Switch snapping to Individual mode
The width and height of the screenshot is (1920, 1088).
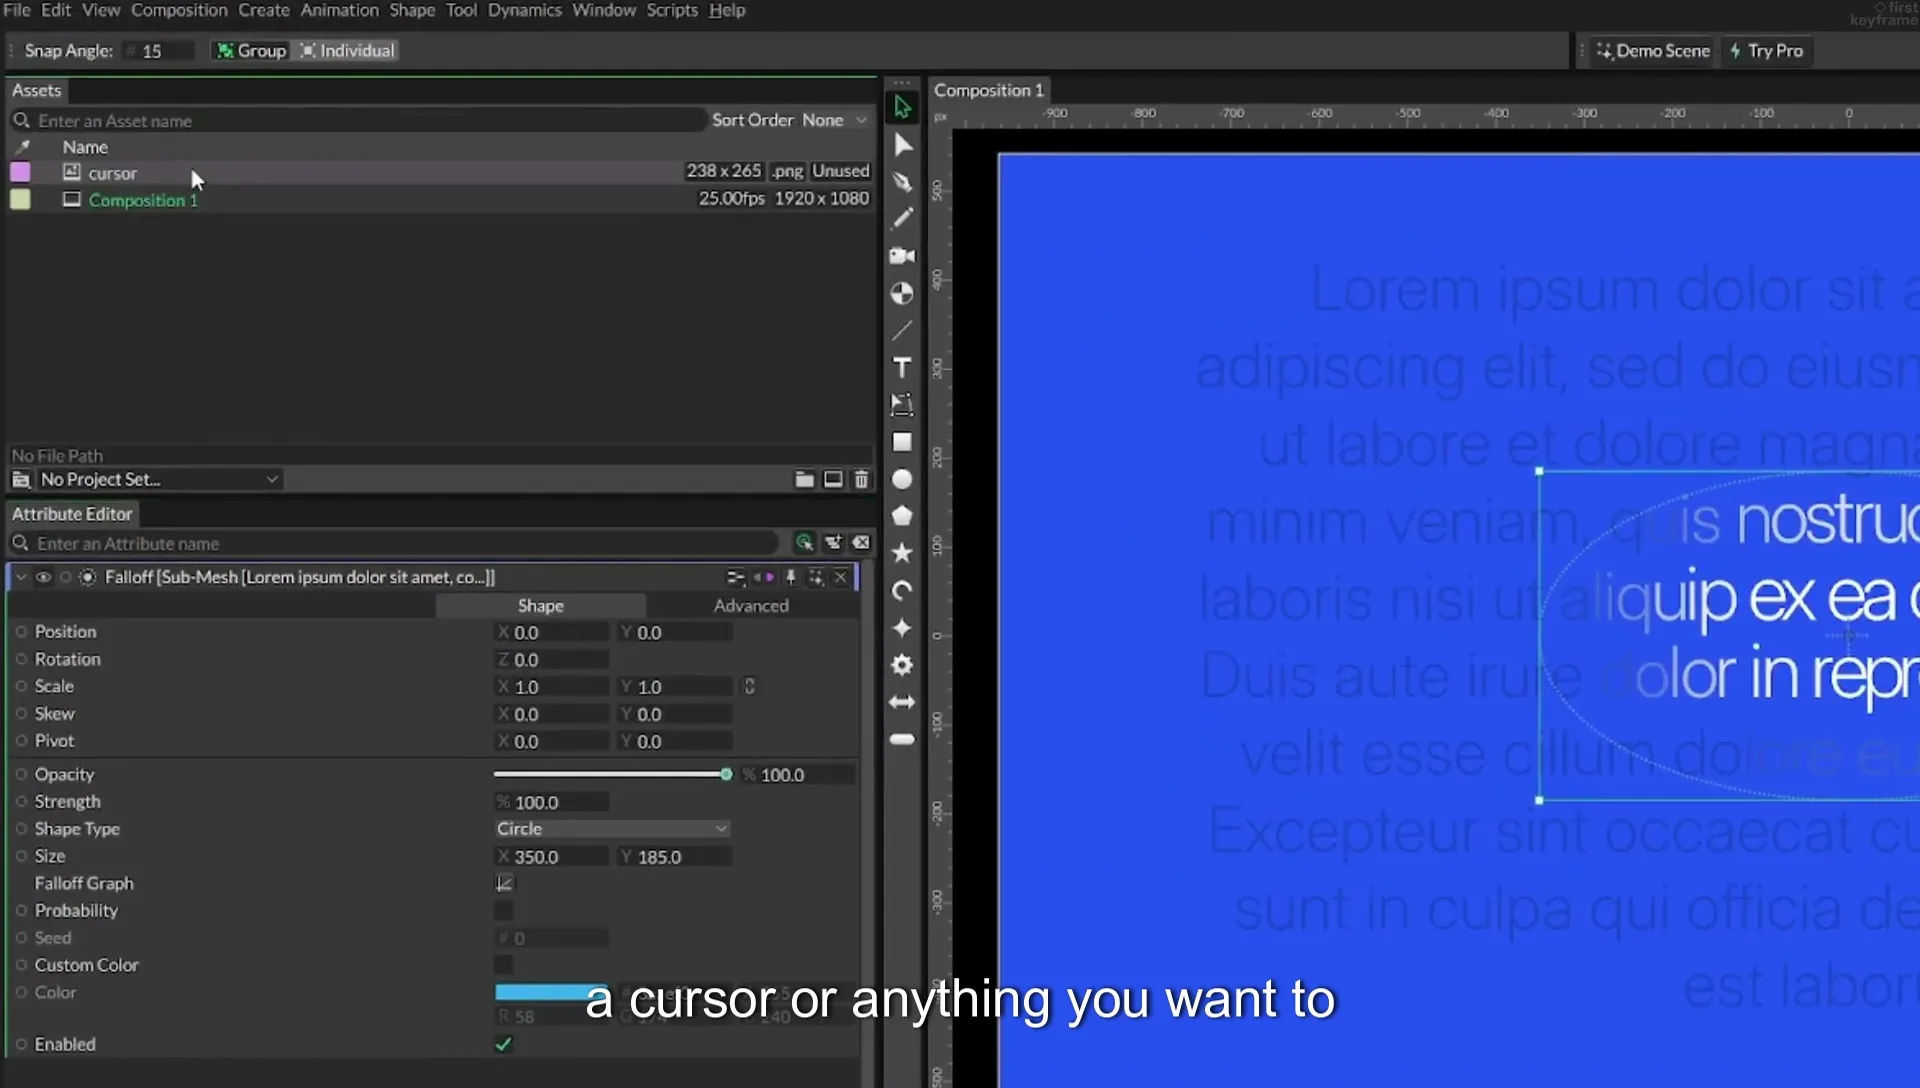tap(347, 51)
